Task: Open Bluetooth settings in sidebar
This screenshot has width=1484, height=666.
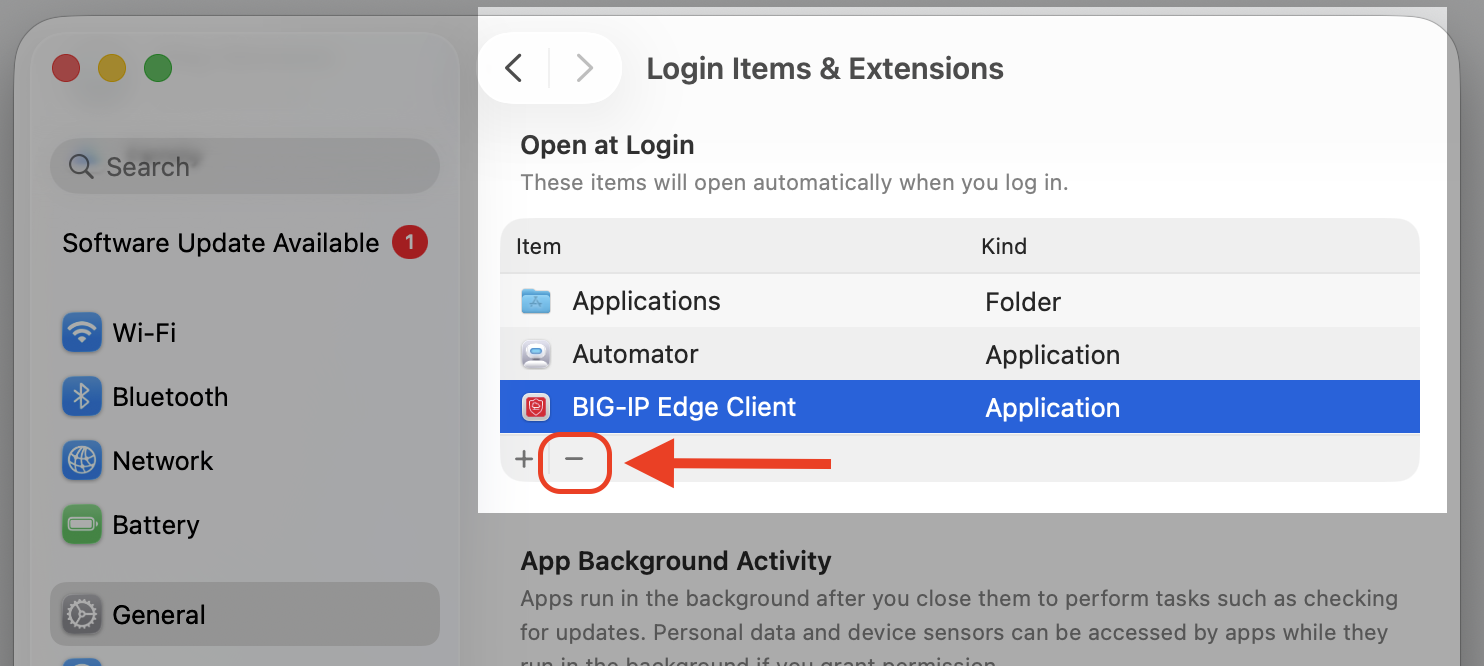Action: [x=245, y=397]
